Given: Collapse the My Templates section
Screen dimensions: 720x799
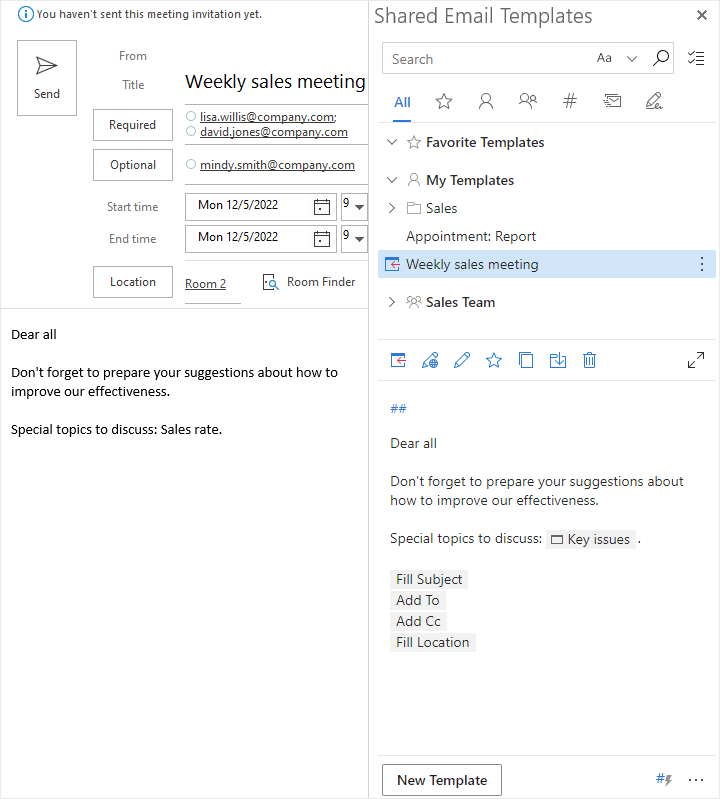Looking at the screenshot, I should click(x=392, y=180).
